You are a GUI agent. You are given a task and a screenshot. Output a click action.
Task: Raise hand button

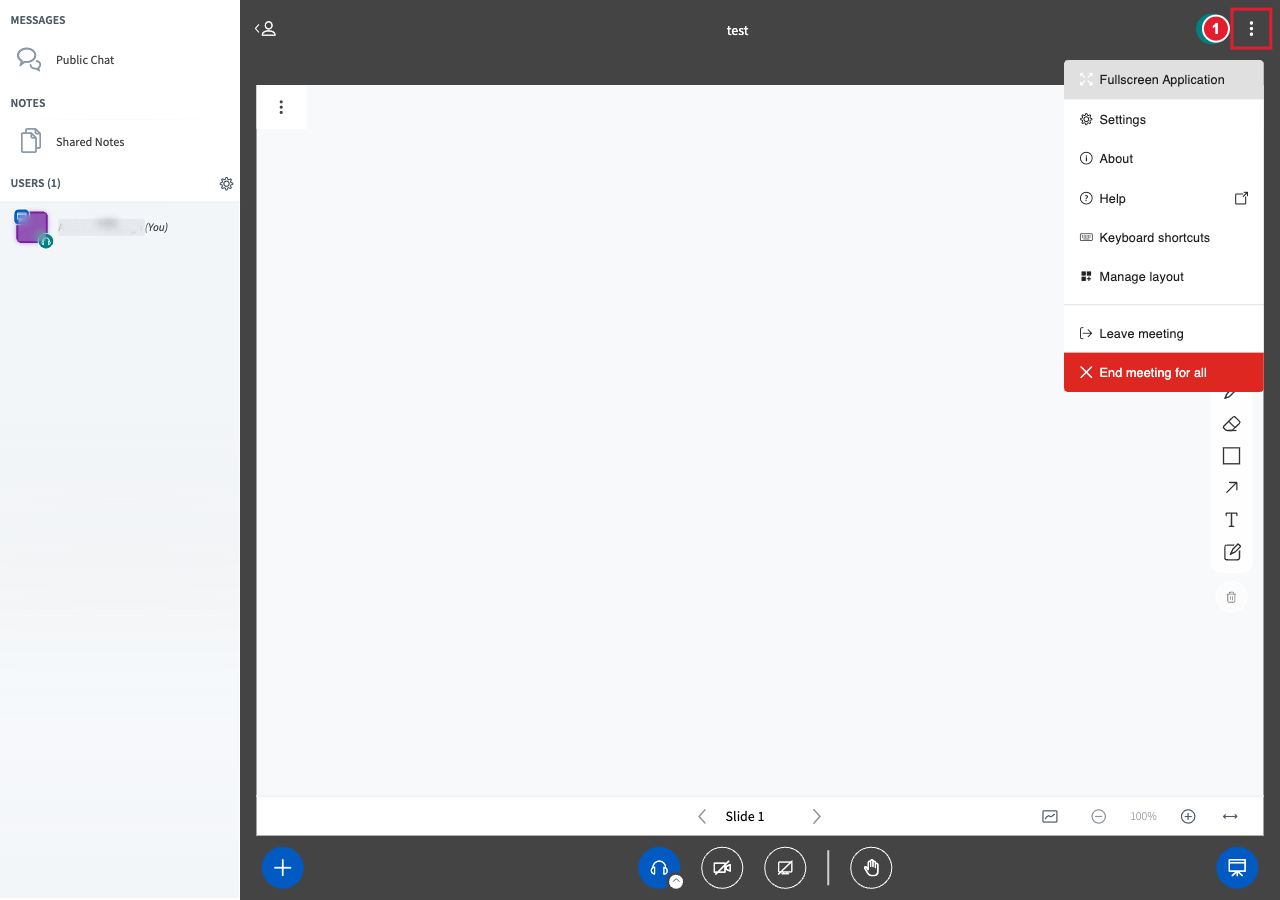pos(871,868)
